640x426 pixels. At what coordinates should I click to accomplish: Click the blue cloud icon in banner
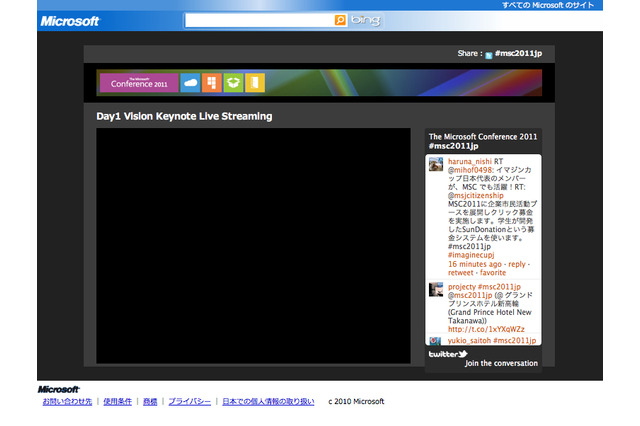tap(190, 83)
